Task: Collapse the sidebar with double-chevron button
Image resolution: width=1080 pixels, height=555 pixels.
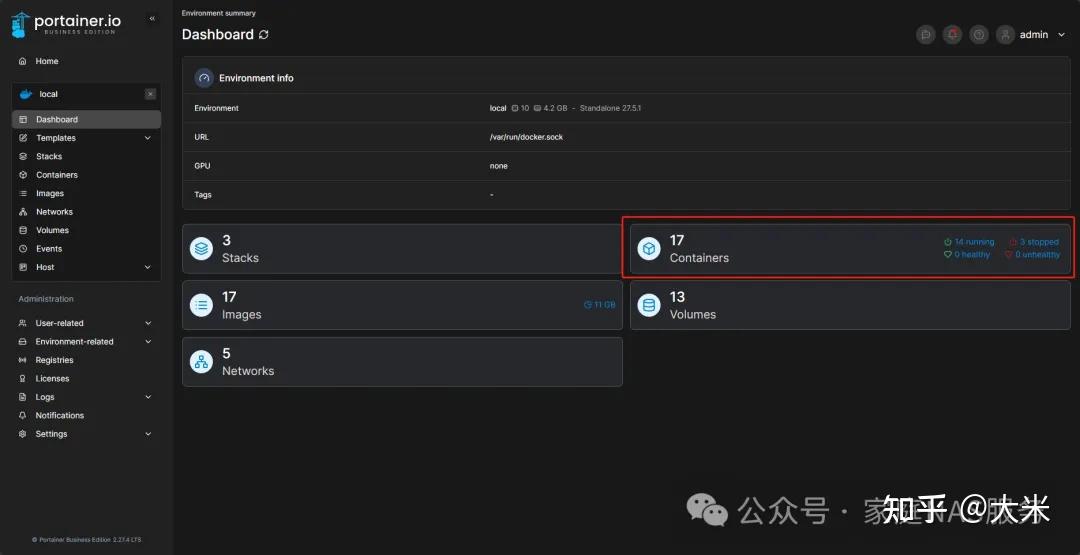Action: coord(152,19)
